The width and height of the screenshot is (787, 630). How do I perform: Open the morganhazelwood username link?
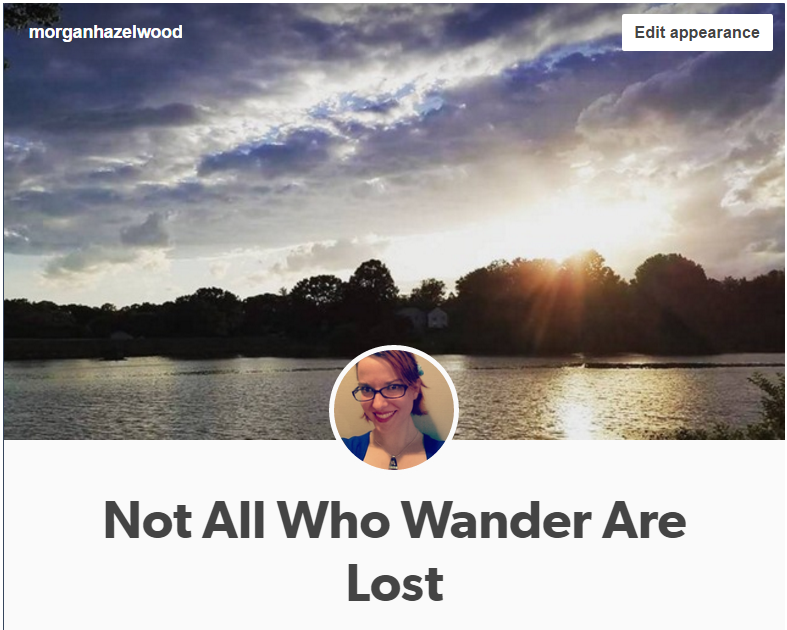click(x=106, y=32)
